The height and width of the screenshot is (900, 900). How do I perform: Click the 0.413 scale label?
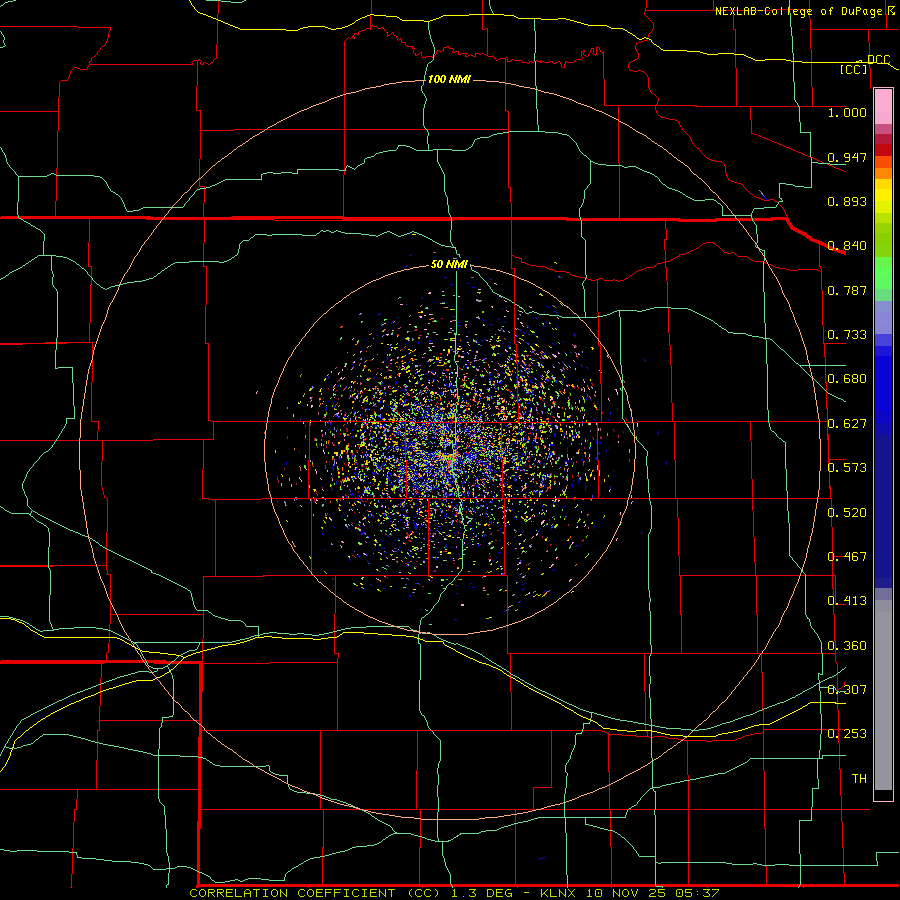[x=847, y=601]
